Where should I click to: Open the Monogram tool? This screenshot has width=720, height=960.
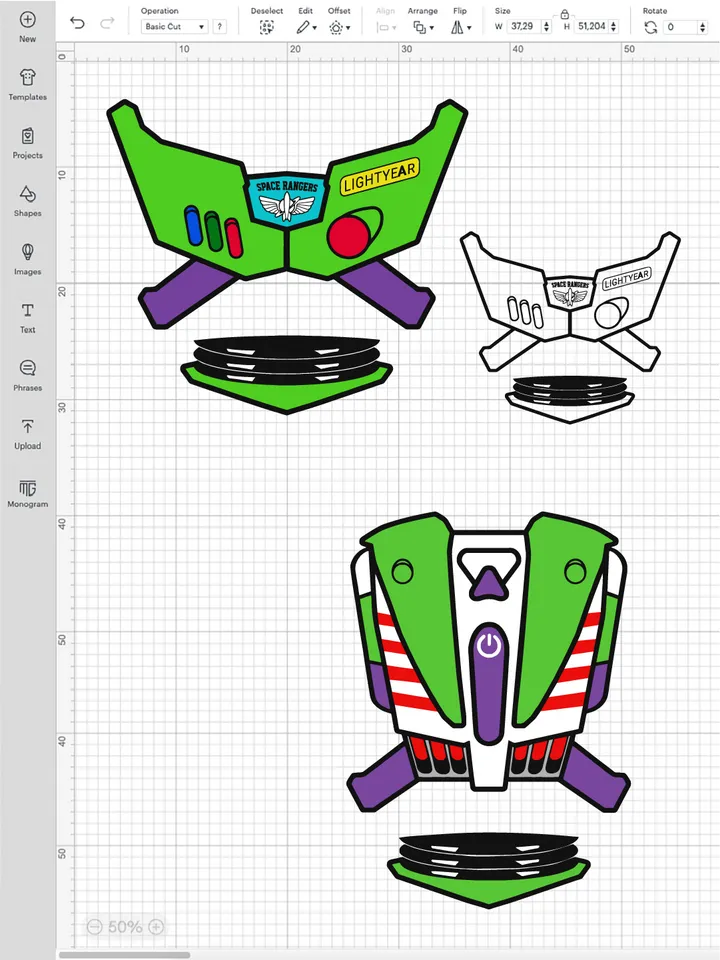tap(28, 493)
